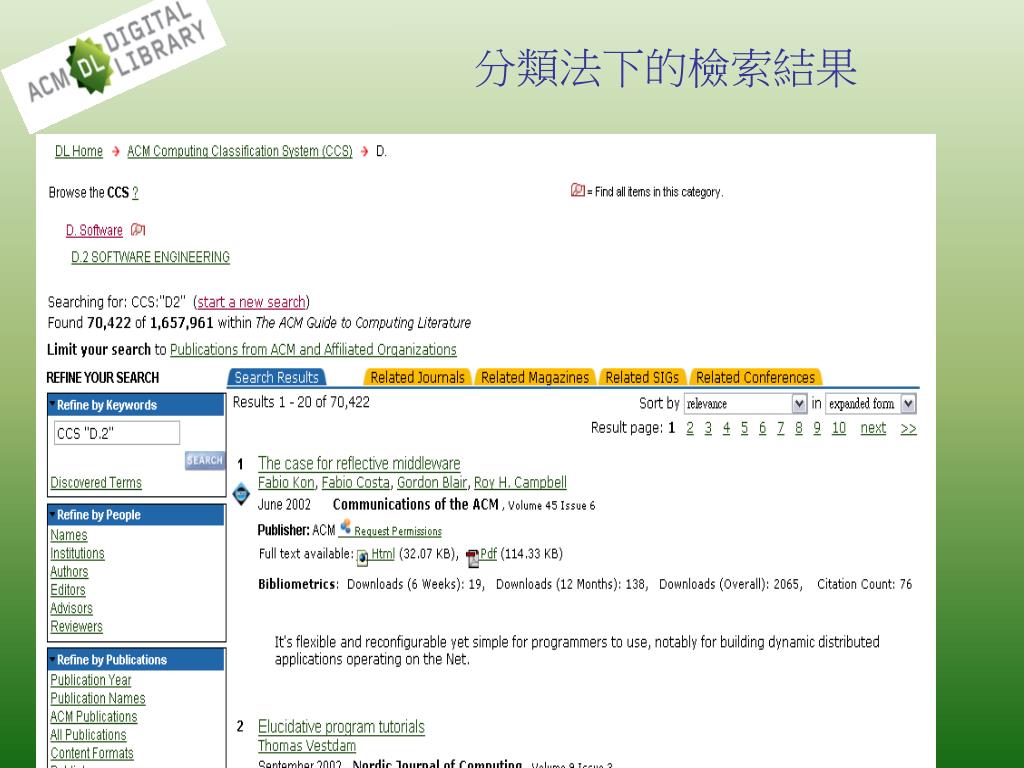
Task: Click the Institutions refine link
Action: 77,553
